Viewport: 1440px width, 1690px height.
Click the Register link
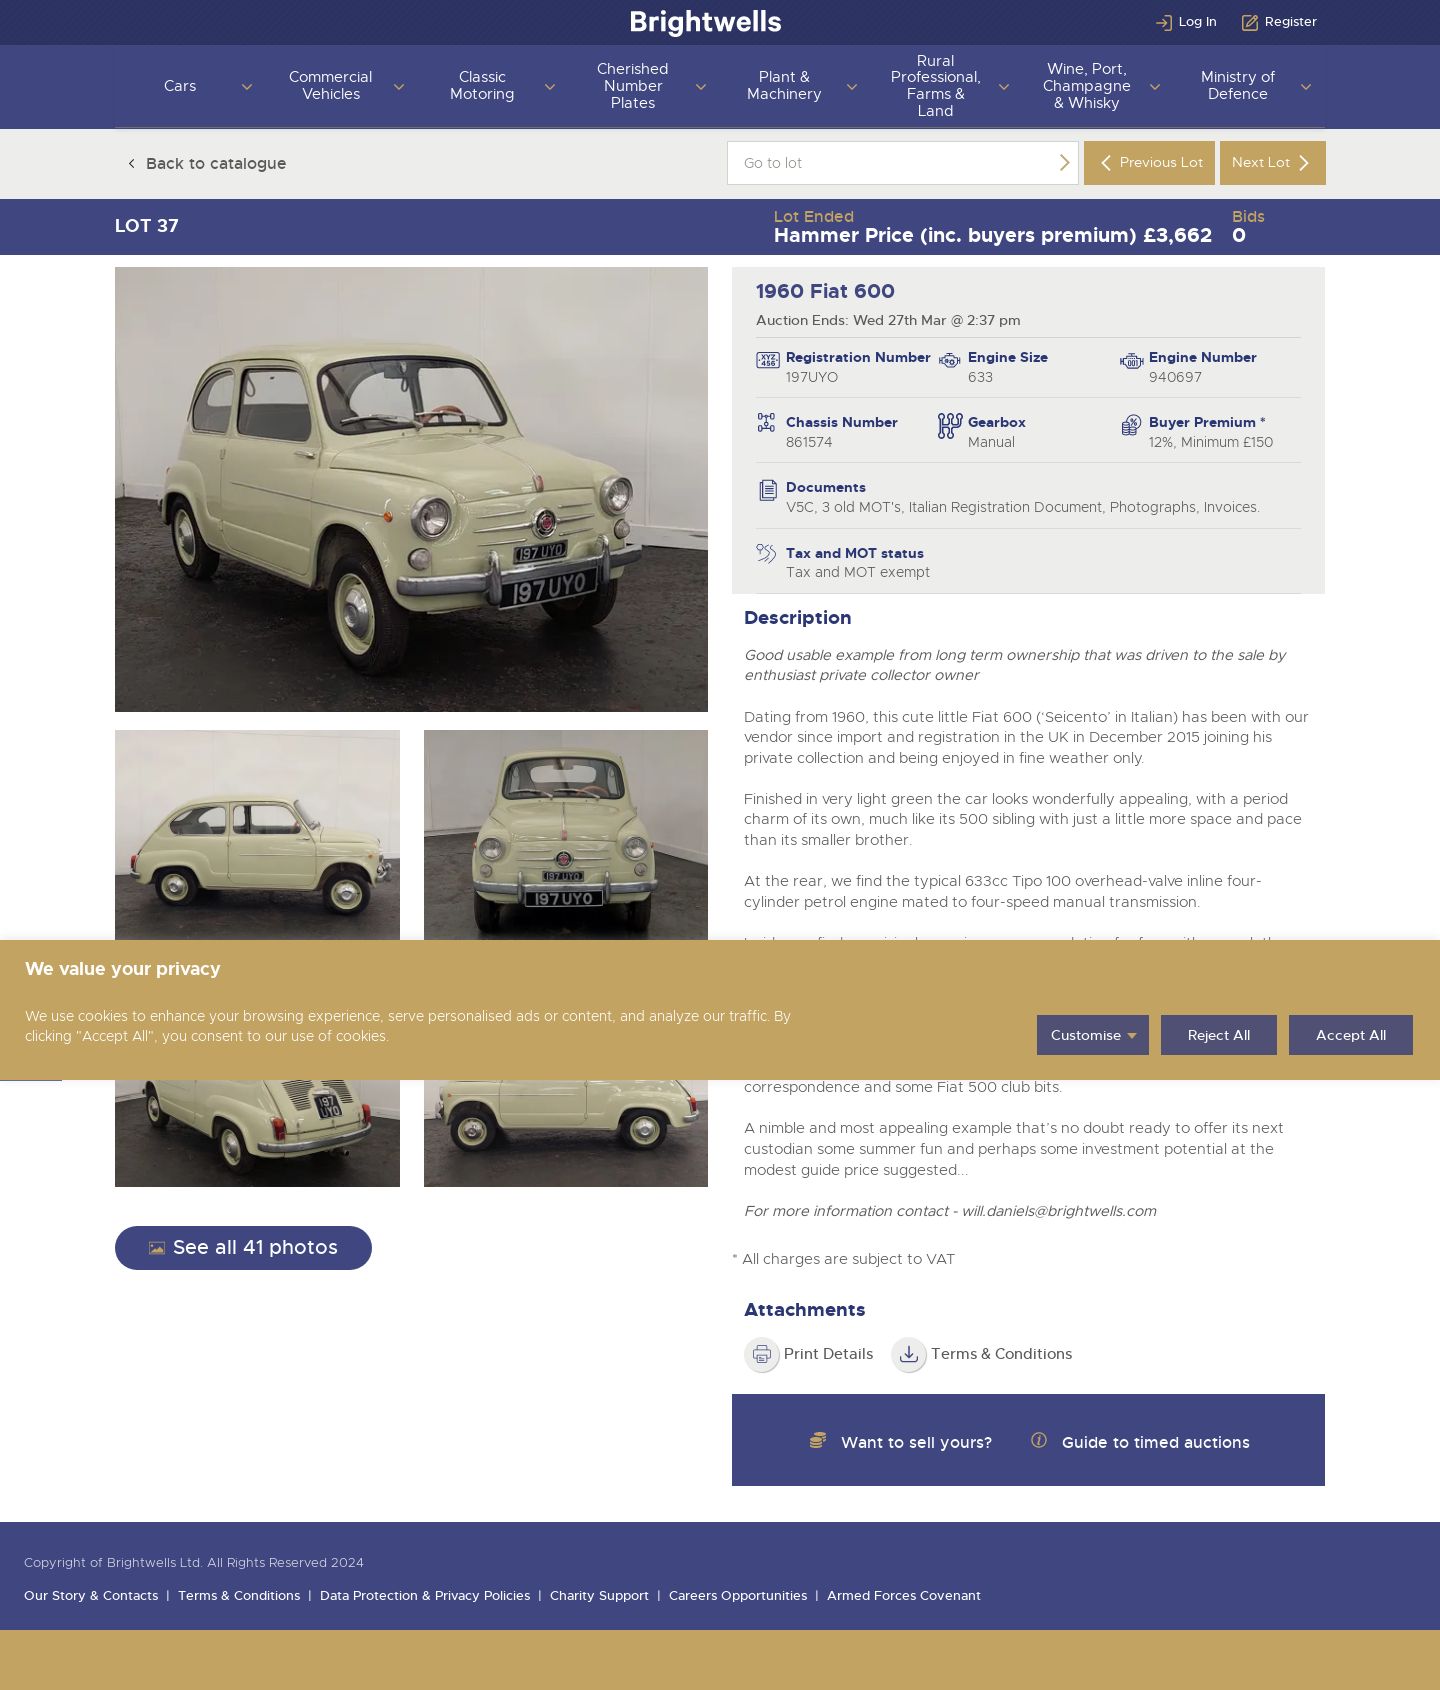pos(1290,22)
